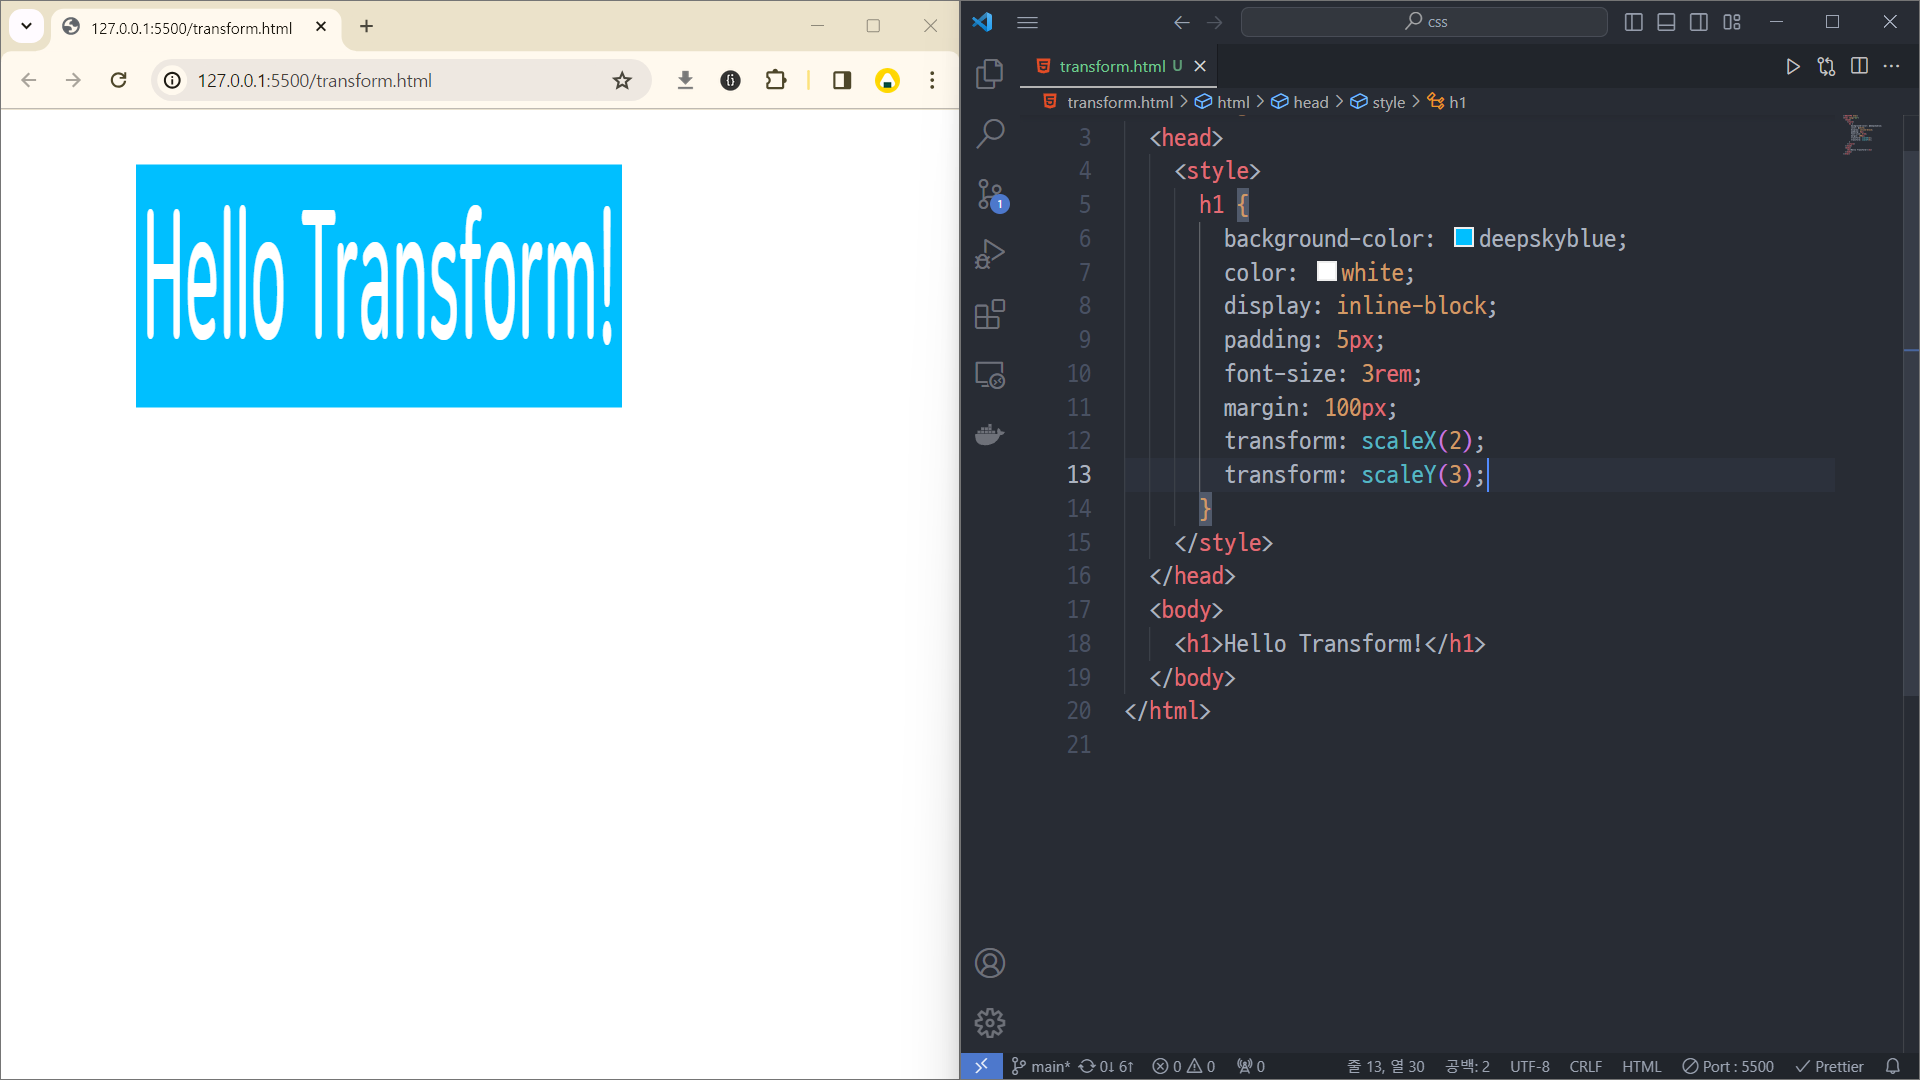Image resolution: width=1920 pixels, height=1080 pixels.
Task: Expand the style breadcrumb segment
Action: tap(1387, 102)
